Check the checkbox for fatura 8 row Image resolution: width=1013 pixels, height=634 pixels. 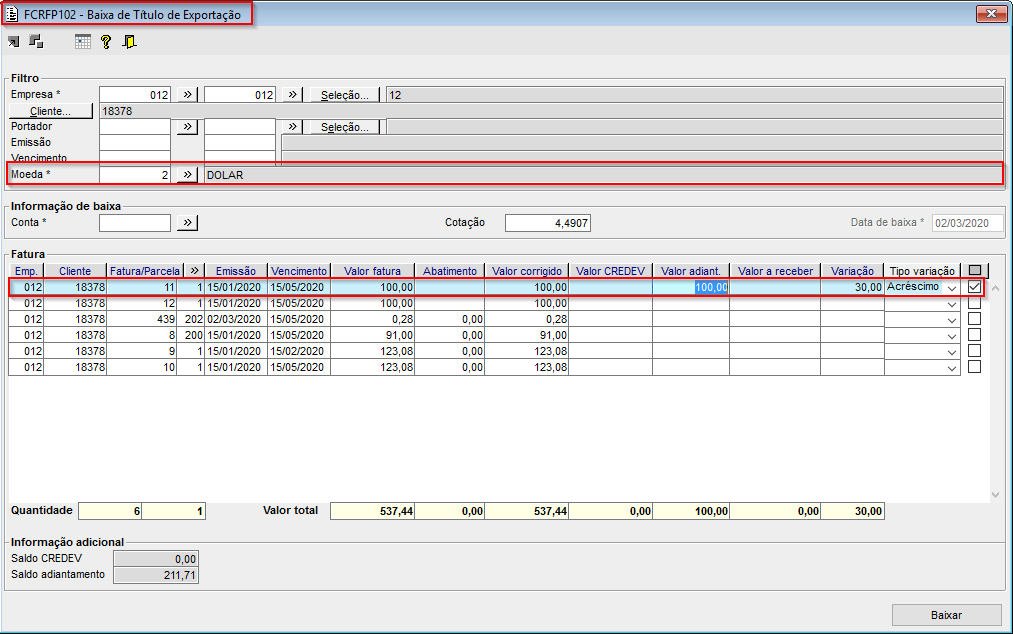(x=975, y=335)
